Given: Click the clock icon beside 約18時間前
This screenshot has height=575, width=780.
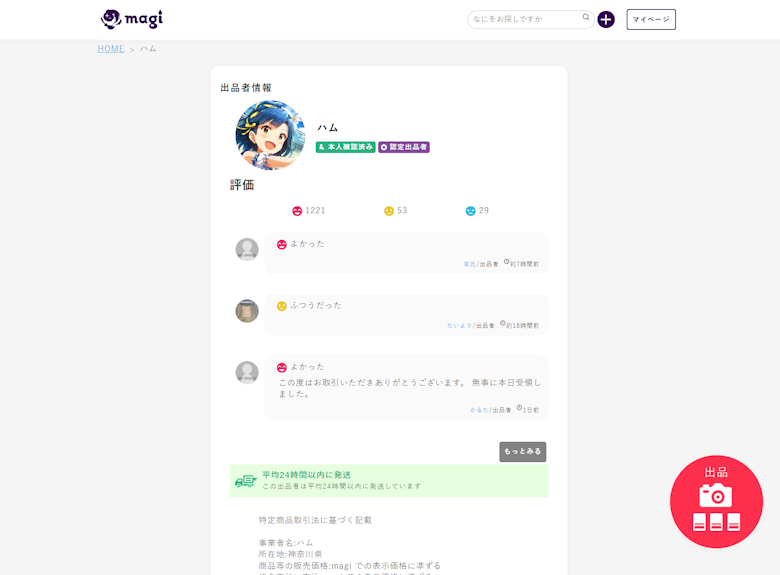Looking at the screenshot, I should pos(502,323).
